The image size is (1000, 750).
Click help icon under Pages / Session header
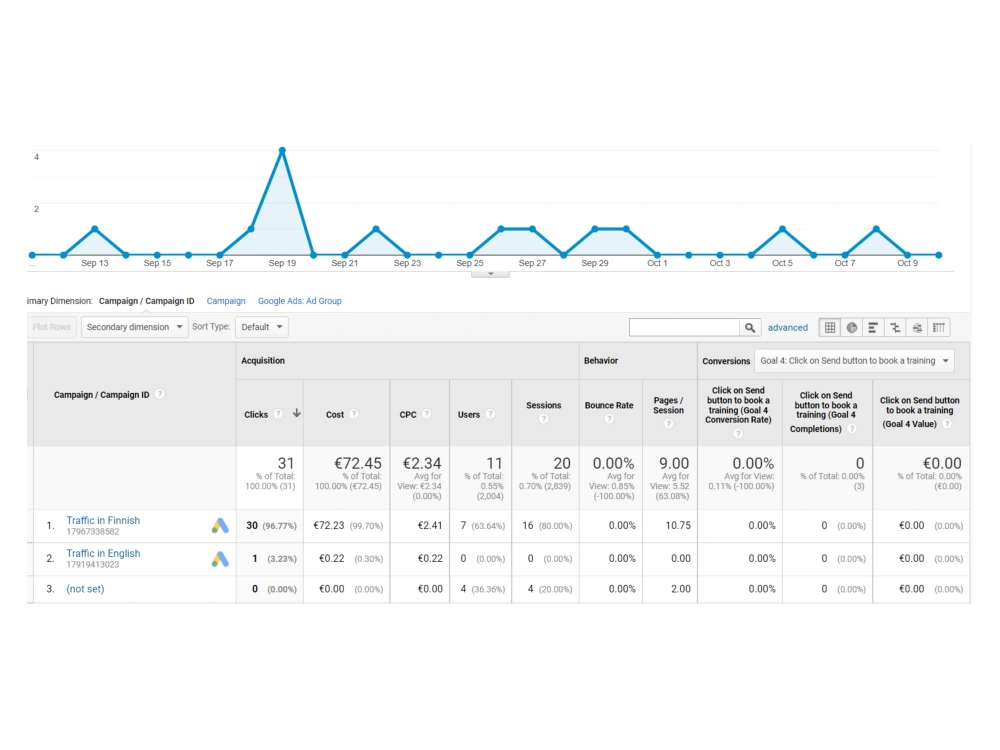tap(668, 423)
